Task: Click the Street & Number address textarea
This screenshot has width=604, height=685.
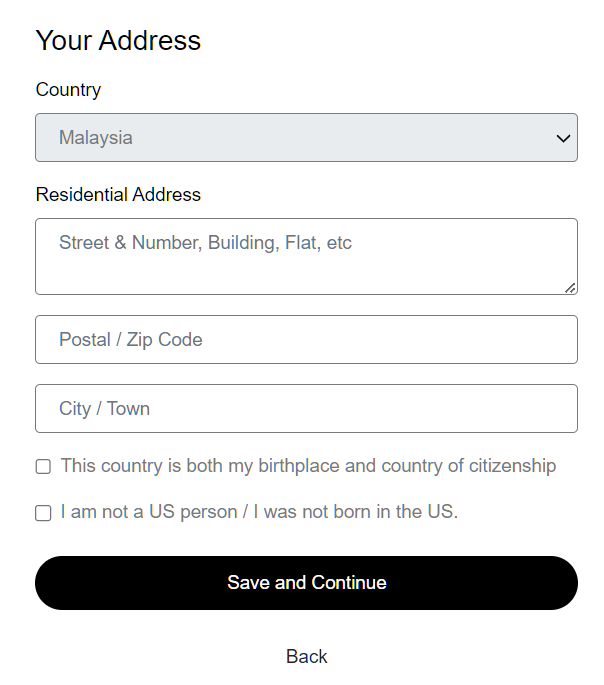Action: (306, 257)
